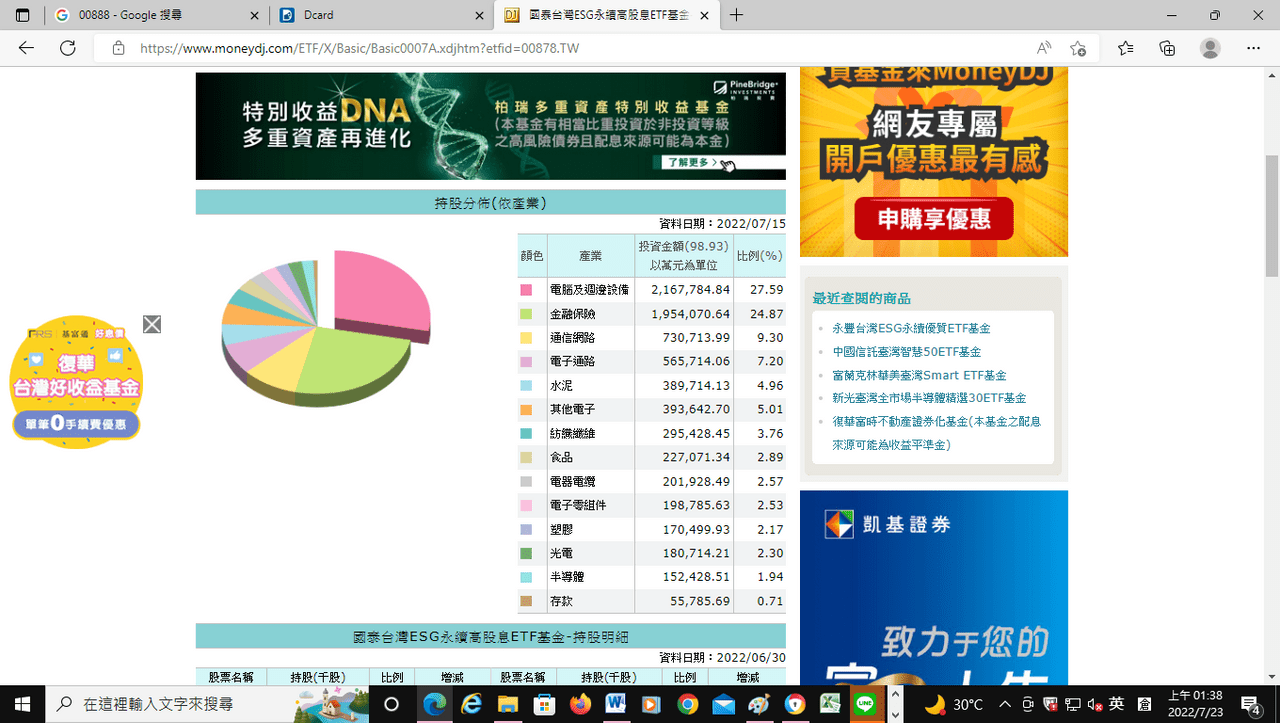
Task: Open link 中國信託臺灣智慧50ETF基金
Action: (x=907, y=352)
